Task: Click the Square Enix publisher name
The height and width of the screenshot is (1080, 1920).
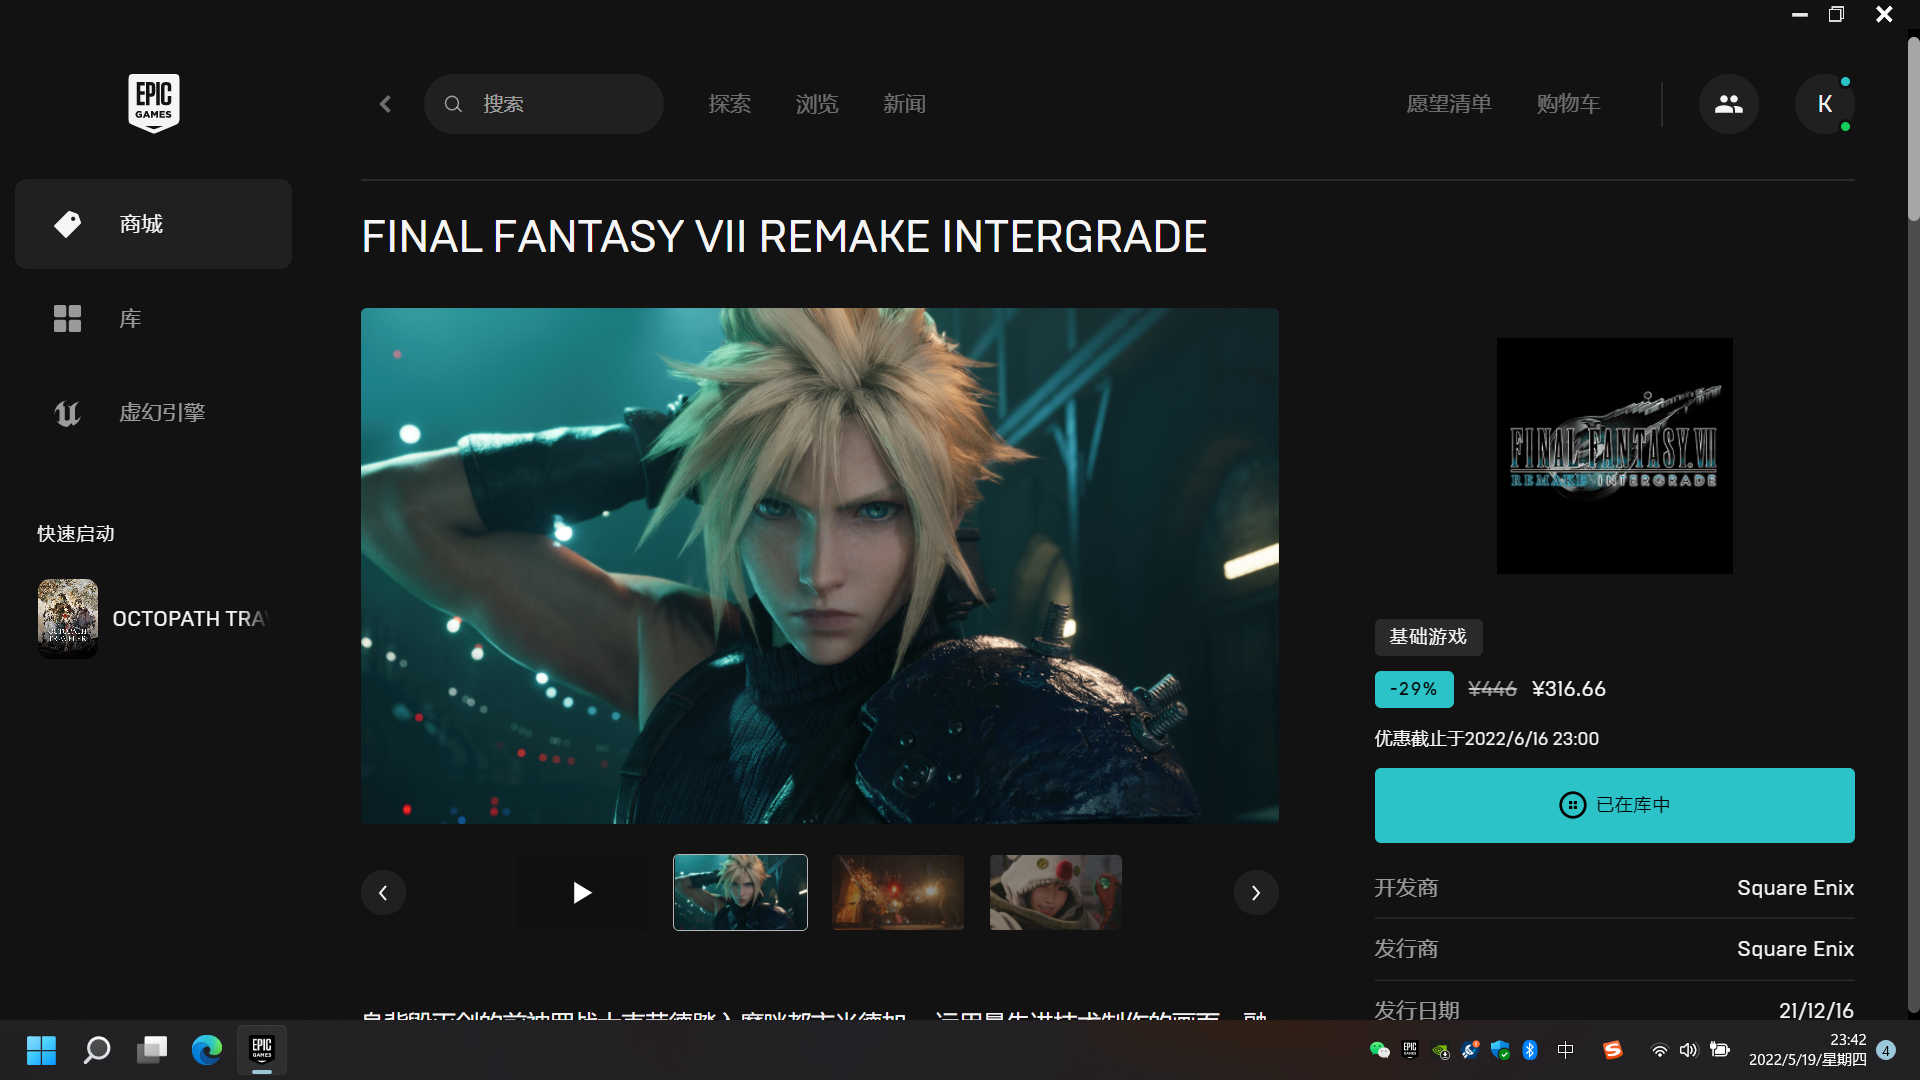Action: click(x=1795, y=949)
